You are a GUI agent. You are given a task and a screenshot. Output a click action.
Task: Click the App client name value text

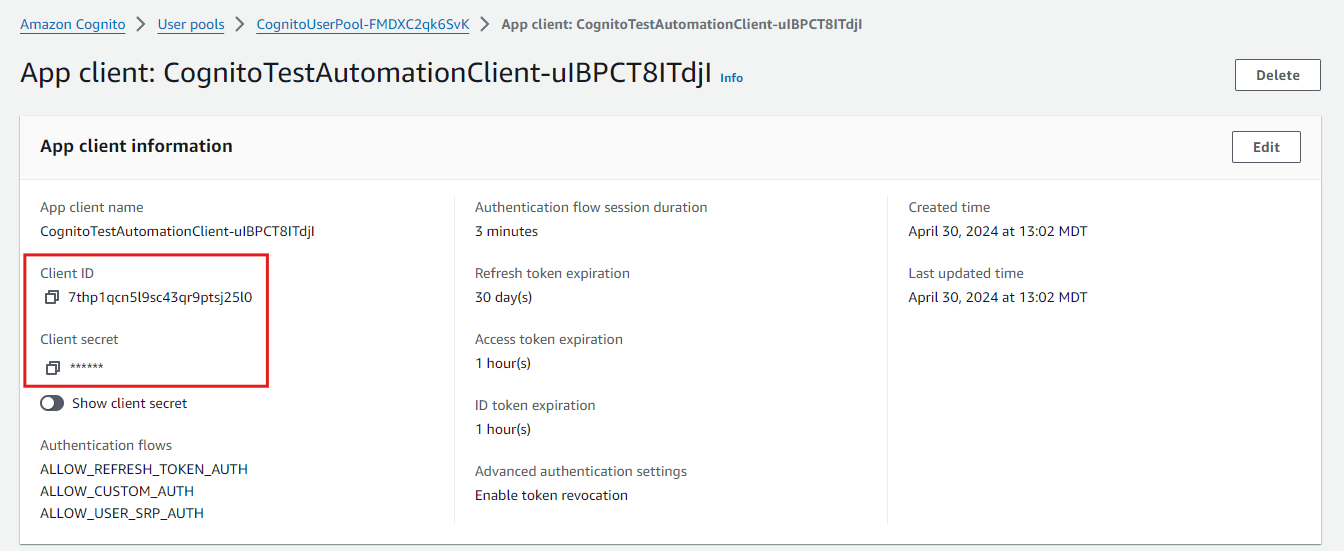(178, 231)
